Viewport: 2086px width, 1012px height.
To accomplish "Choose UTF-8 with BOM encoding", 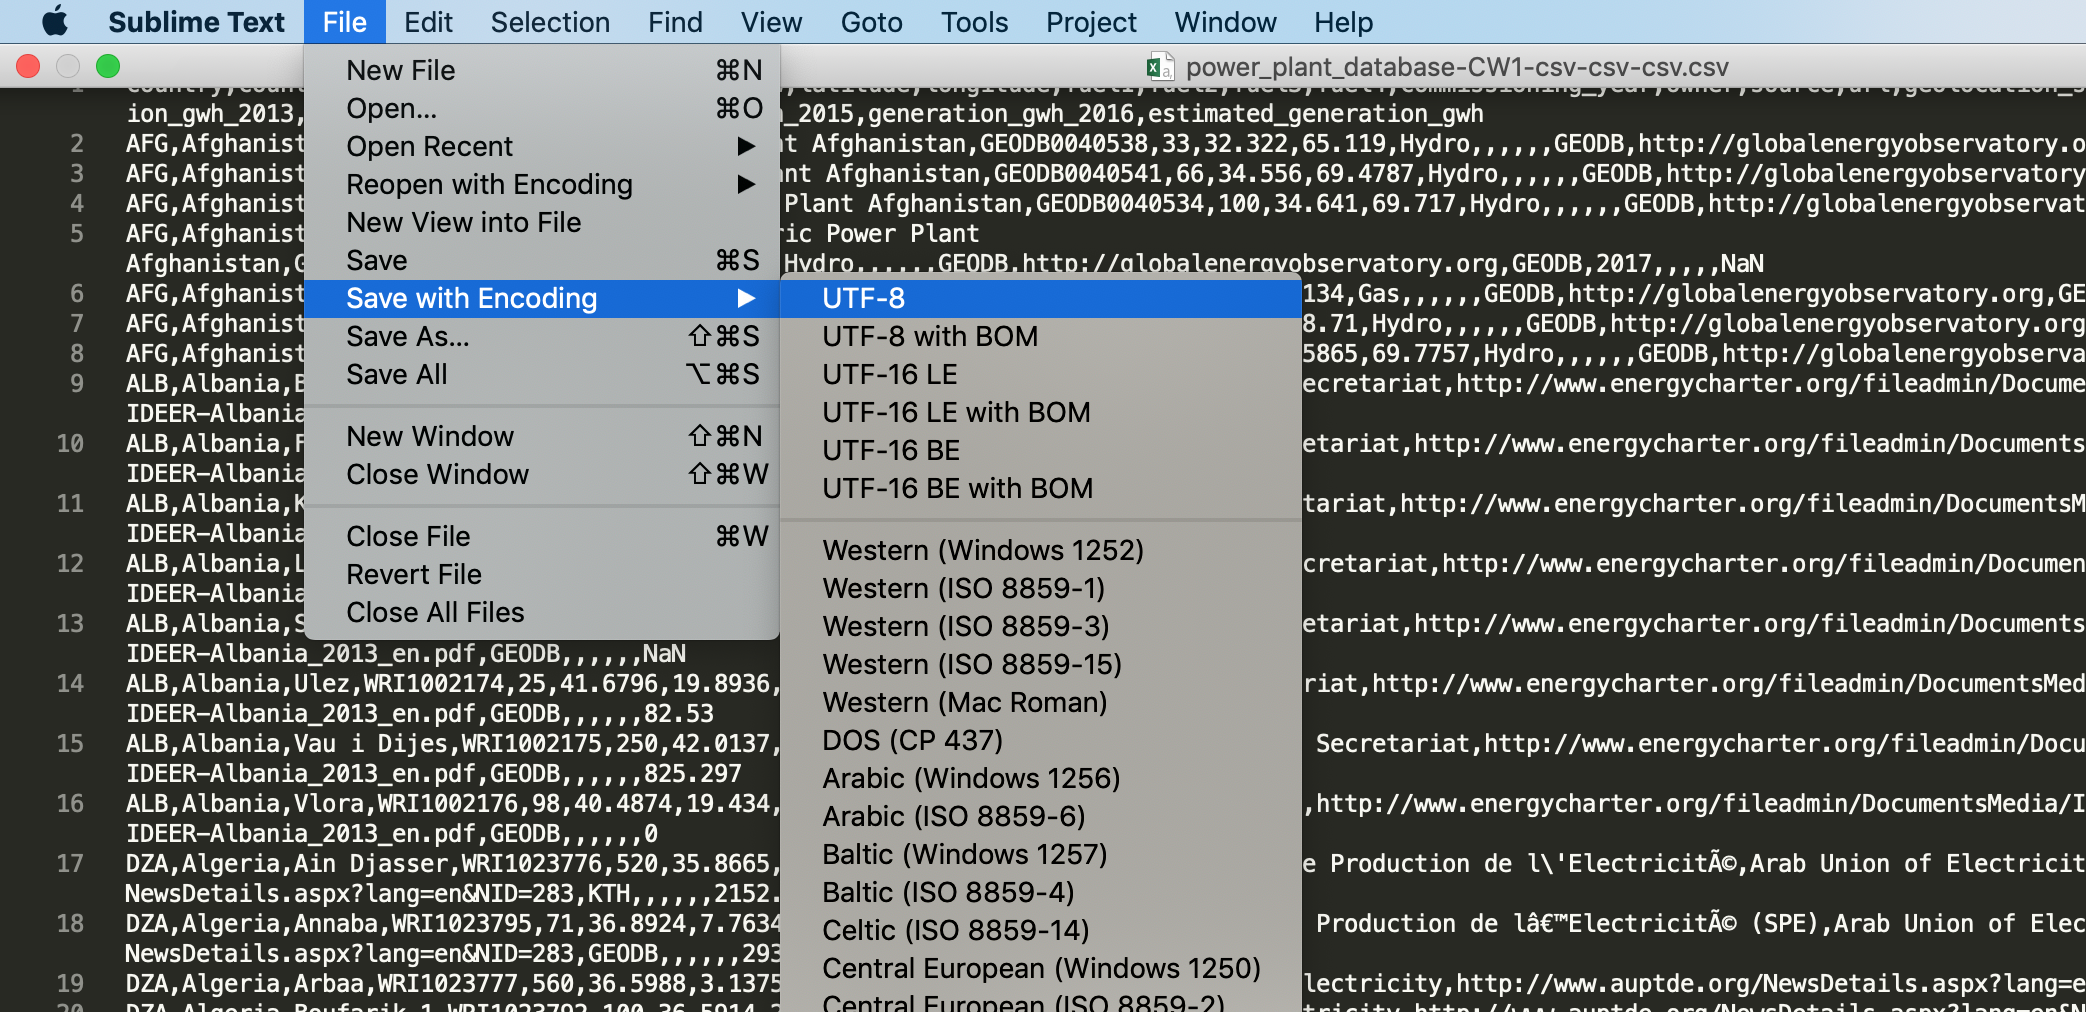I will [x=929, y=336].
